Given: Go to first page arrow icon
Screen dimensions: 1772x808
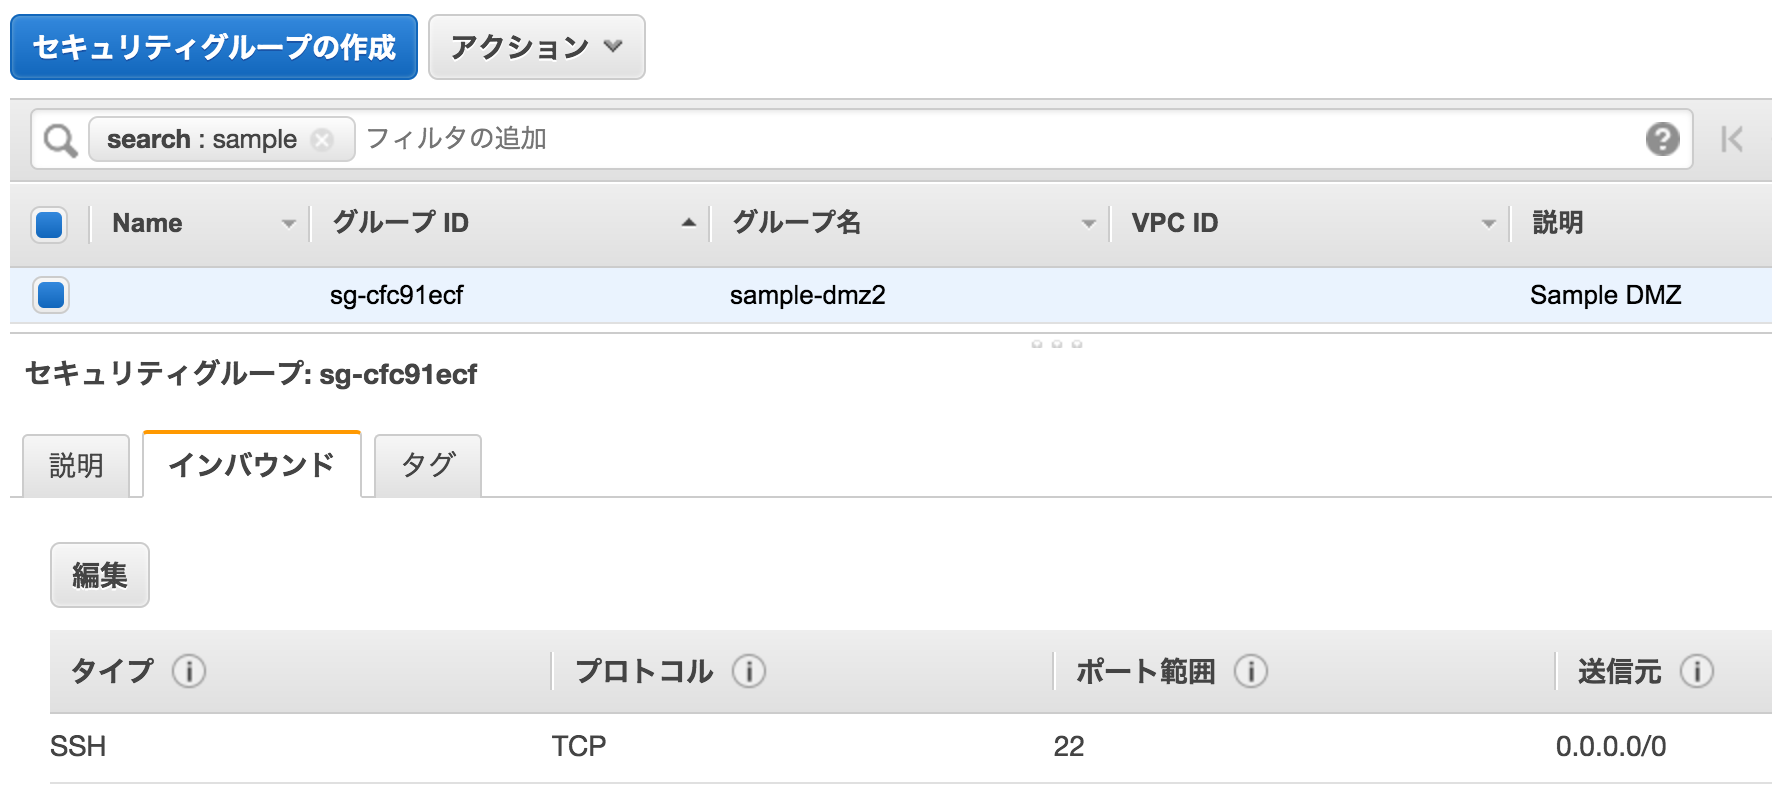Looking at the screenshot, I should pyautogui.click(x=1732, y=139).
